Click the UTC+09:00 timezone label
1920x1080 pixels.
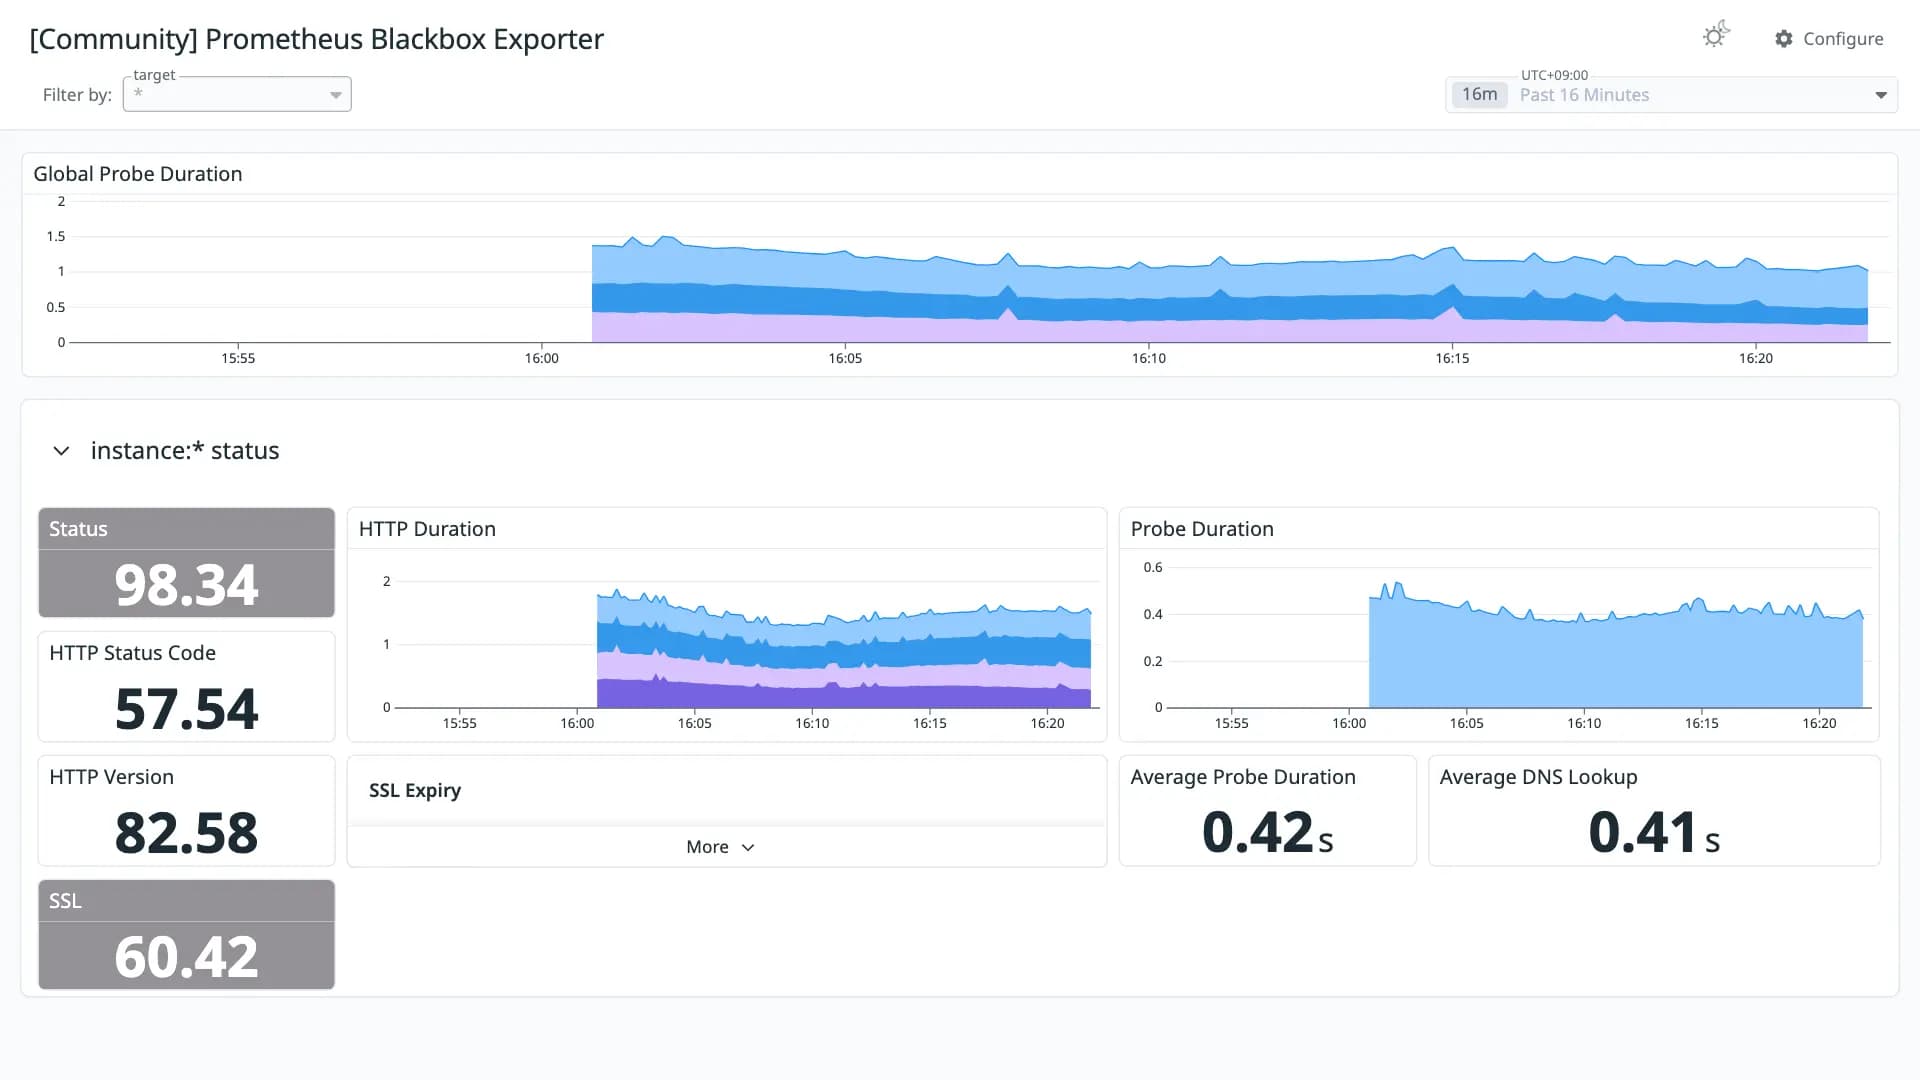click(1554, 75)
